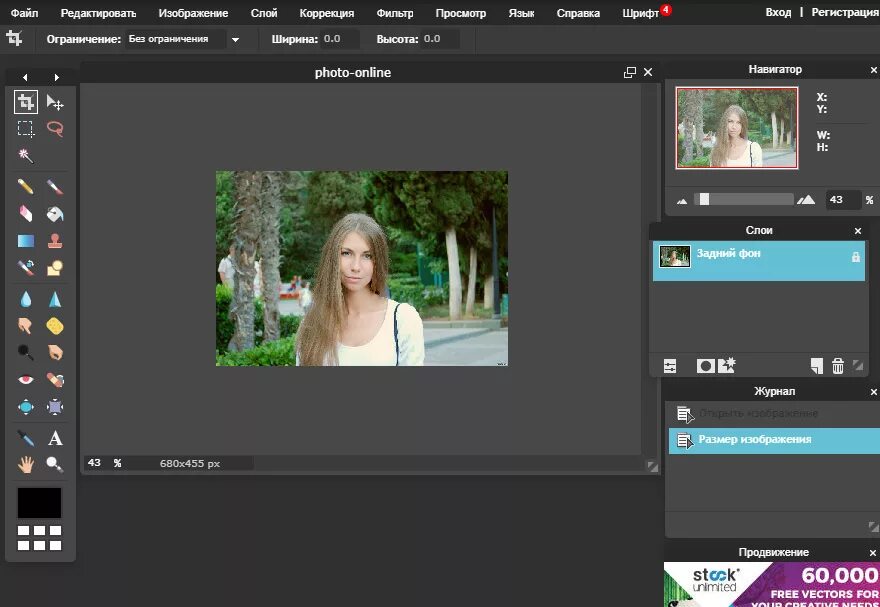Open the Шрифт menu with red badge
Viewport: 880px width, 607px height.
click(x=641, y=13)
